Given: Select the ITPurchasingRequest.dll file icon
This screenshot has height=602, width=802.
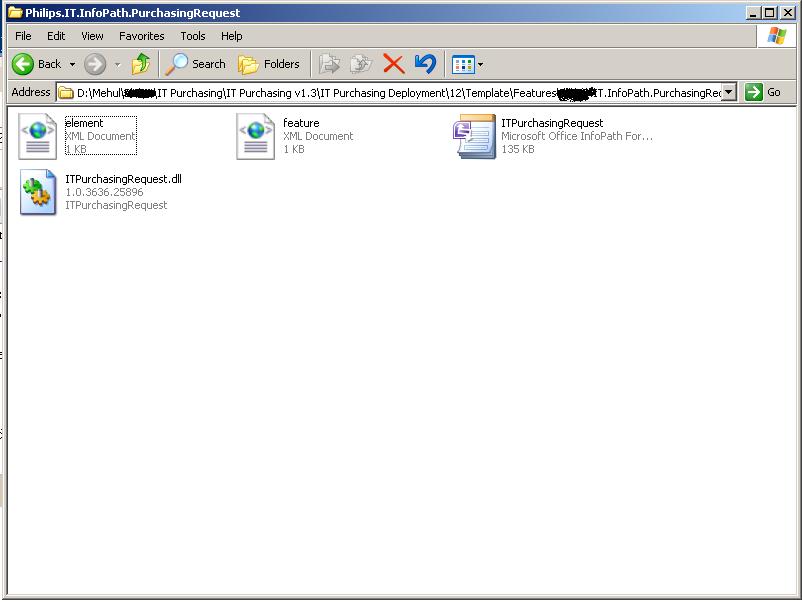Looking at the screenshot, I should pos(38,192).
